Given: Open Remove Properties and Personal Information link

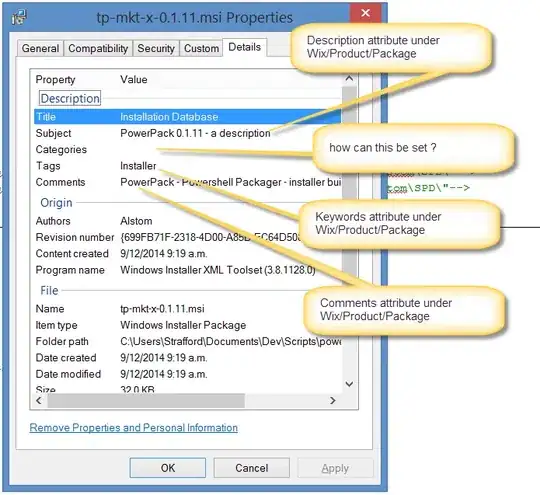Looking at the screenshot, I should pyautogui.click(x=134, y=427).
